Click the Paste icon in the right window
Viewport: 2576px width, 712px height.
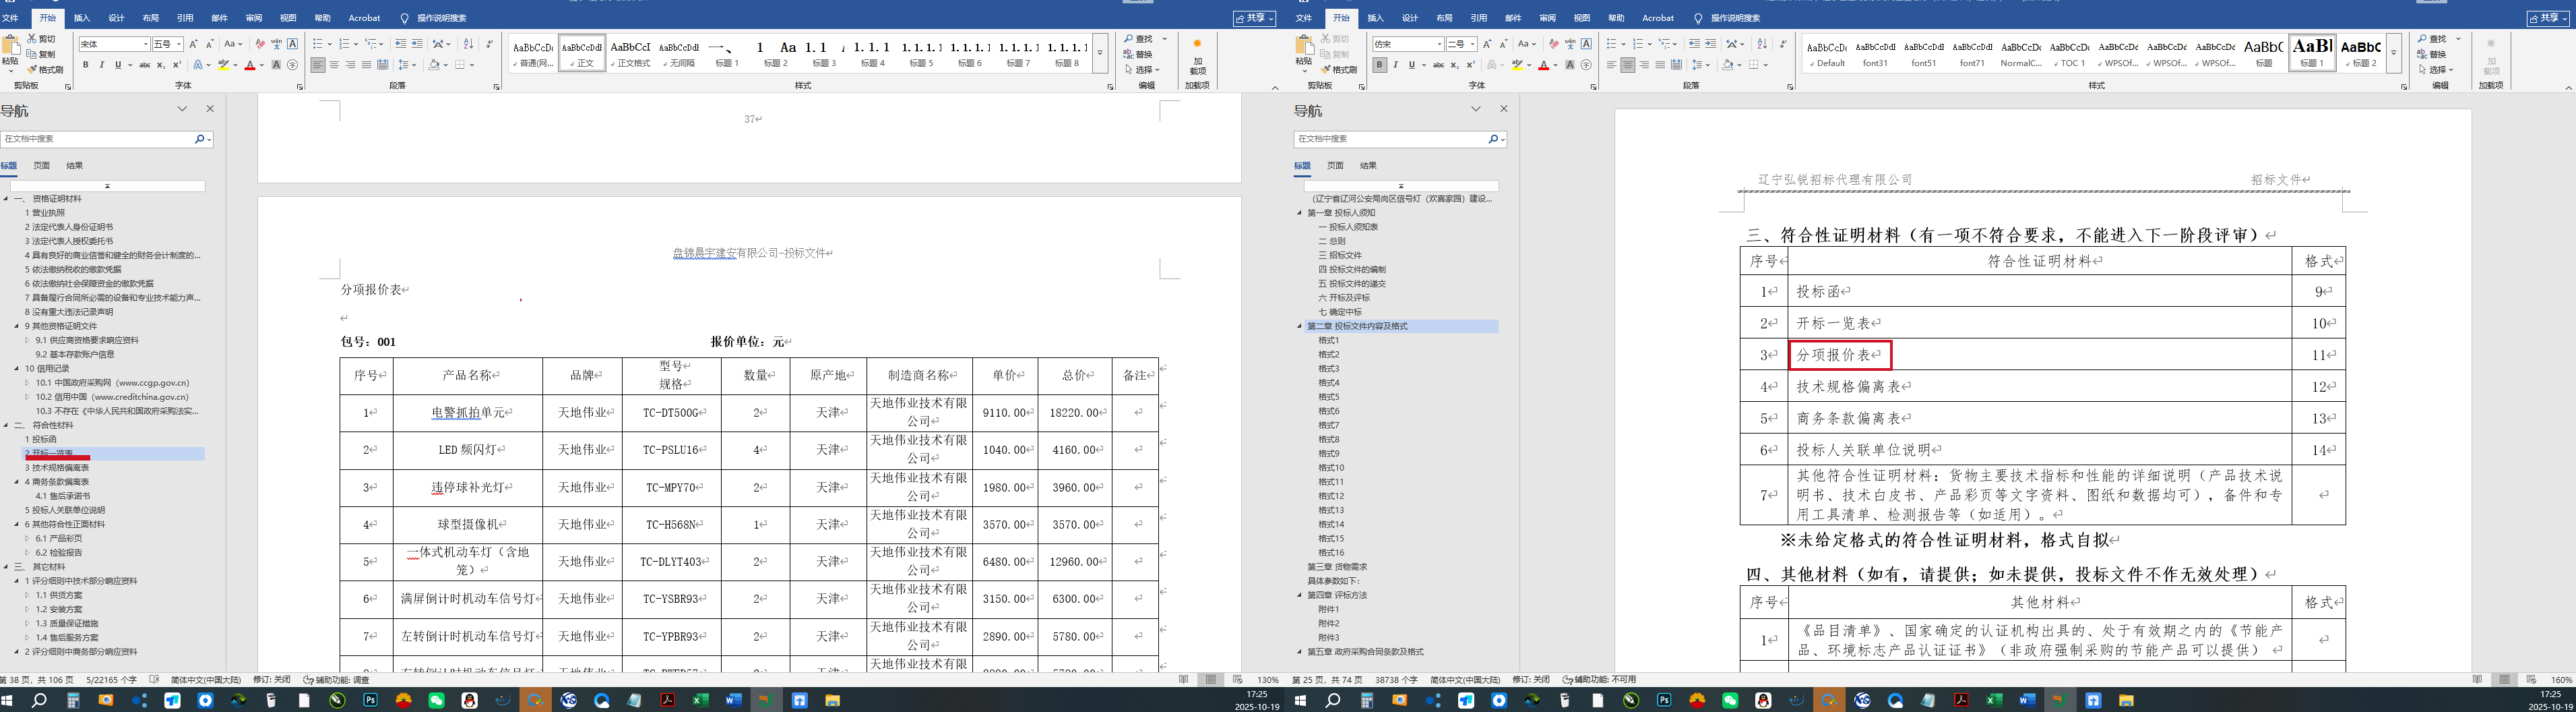pos(1304,46)
